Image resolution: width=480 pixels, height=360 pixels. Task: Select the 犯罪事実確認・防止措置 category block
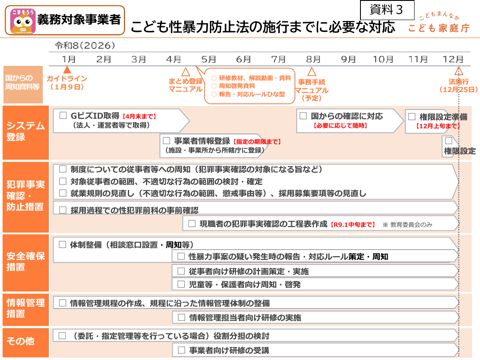pos(26,197)
